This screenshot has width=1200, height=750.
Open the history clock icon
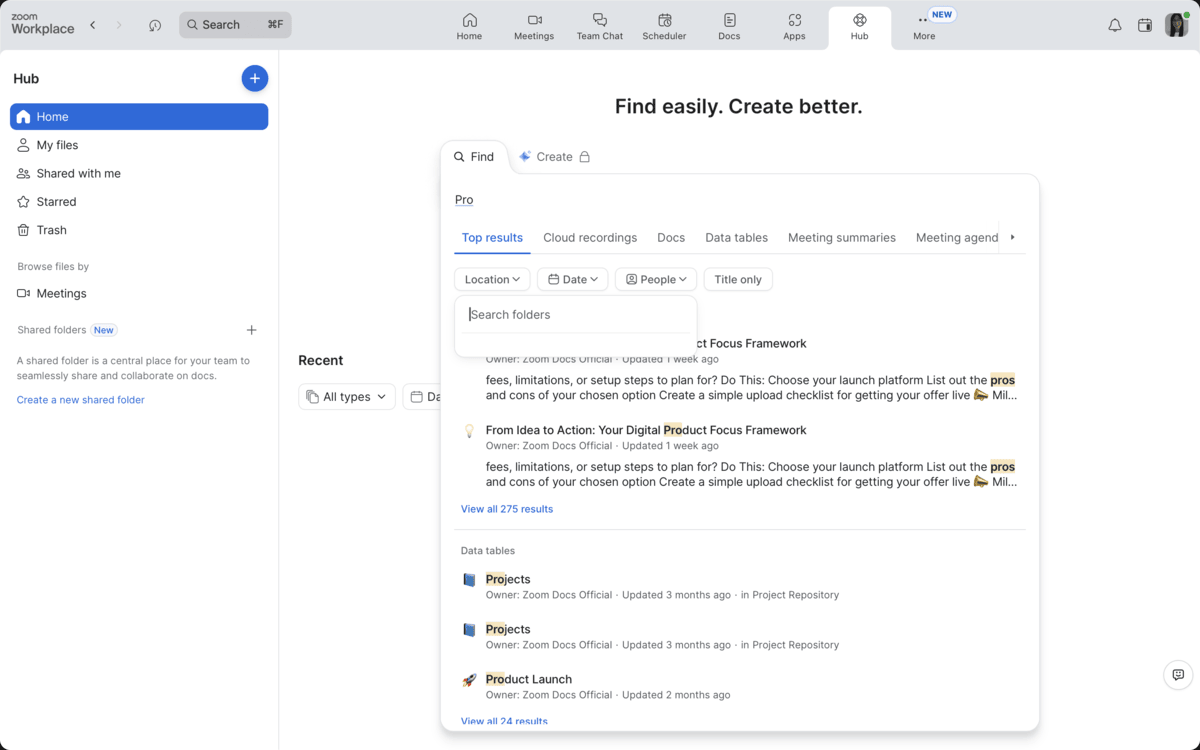pyautogui.click(x=155, y=25)
